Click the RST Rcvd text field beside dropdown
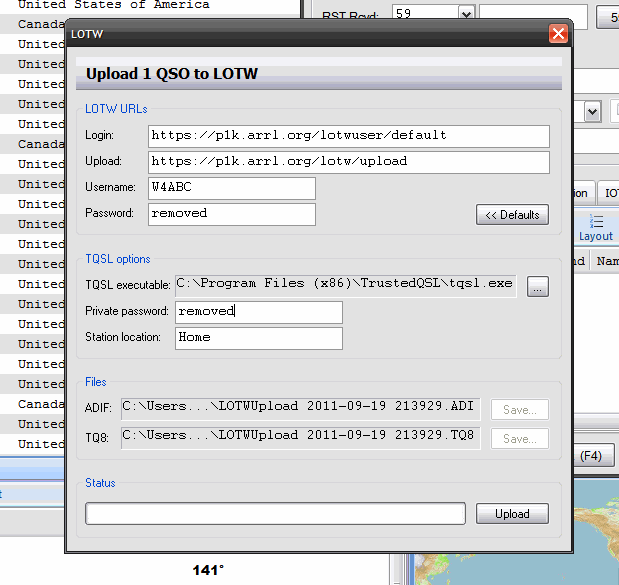619x585 pixels. [533, 16]
